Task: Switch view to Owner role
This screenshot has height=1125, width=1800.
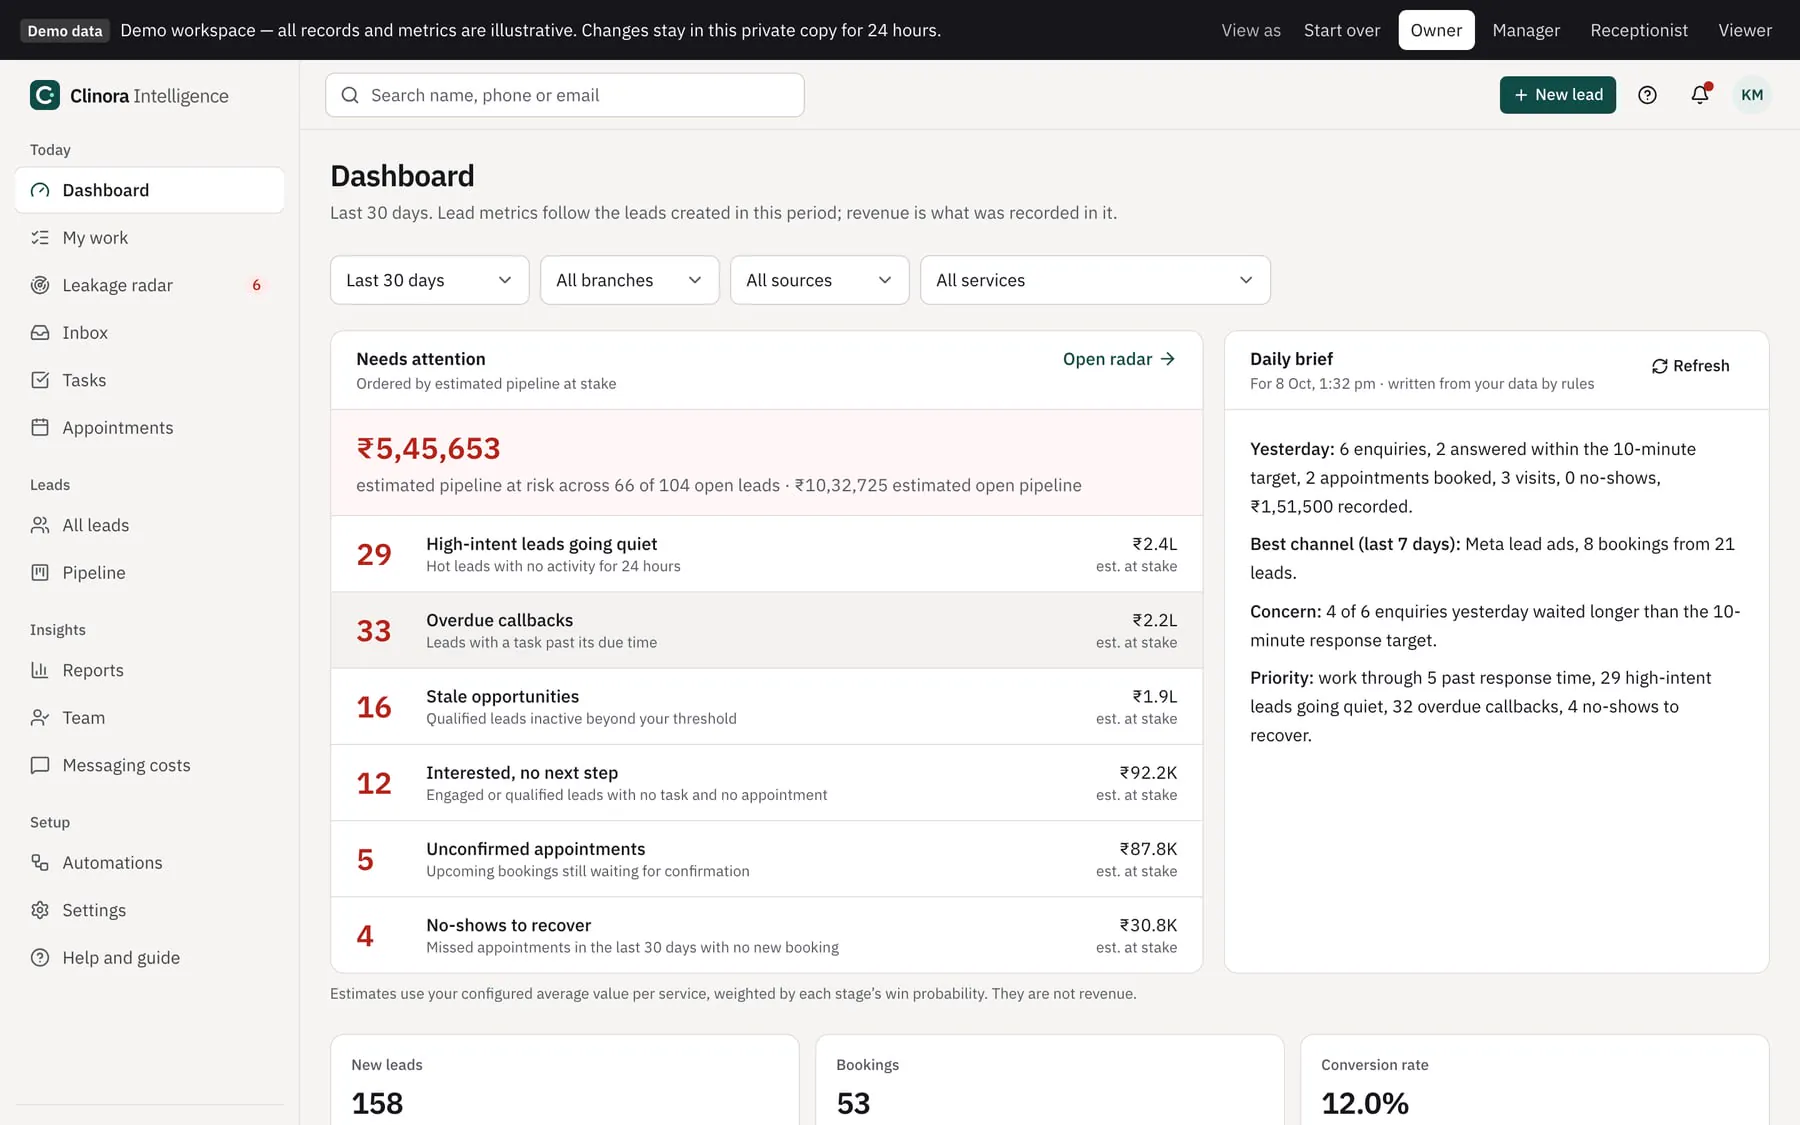Action: 1436,30
